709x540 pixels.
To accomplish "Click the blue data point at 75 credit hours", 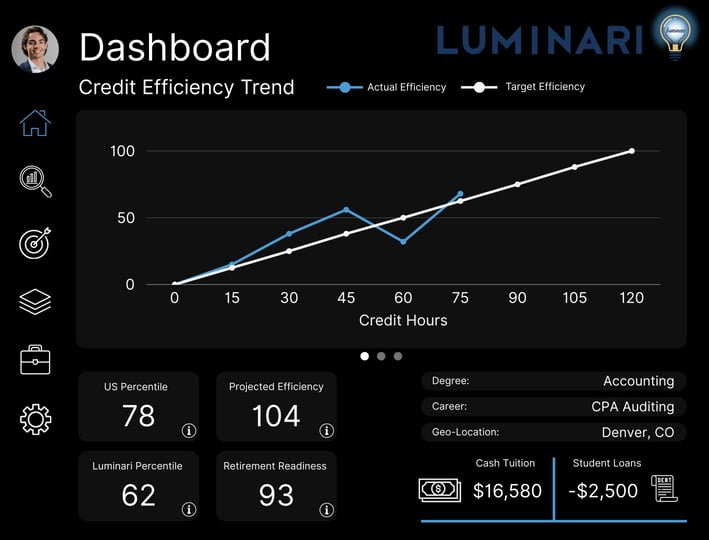I will click(460, 194).
